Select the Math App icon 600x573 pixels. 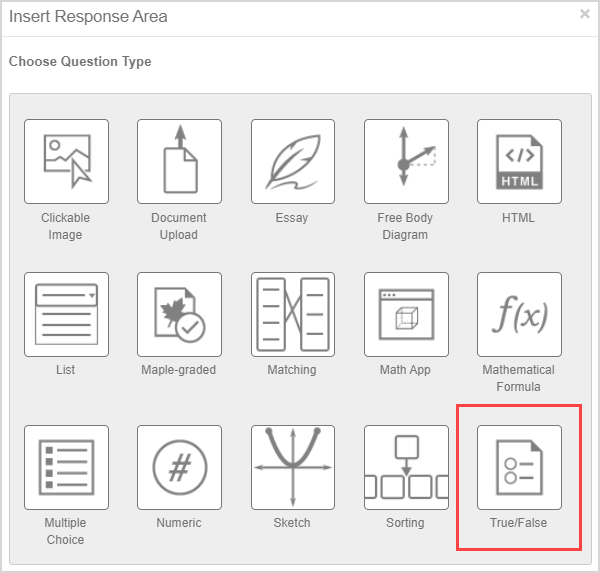(x=406, y=315)
